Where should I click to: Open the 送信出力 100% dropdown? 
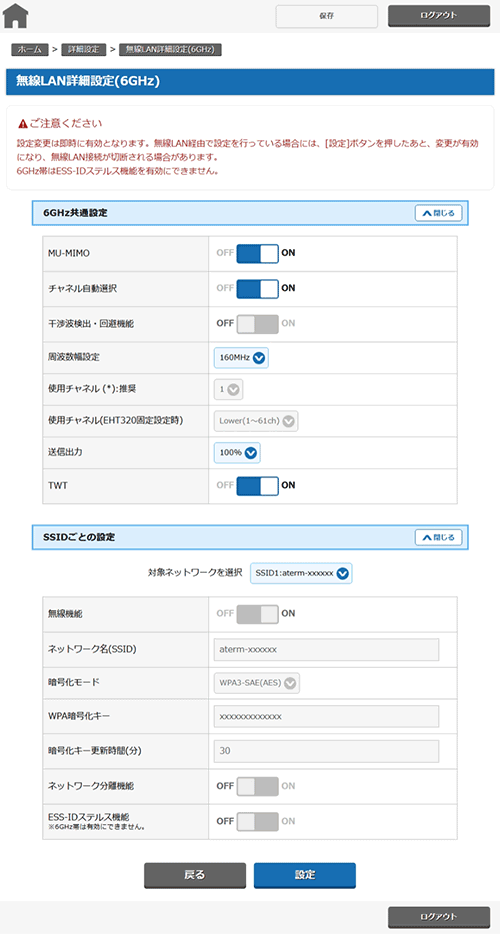click(237, 453)
